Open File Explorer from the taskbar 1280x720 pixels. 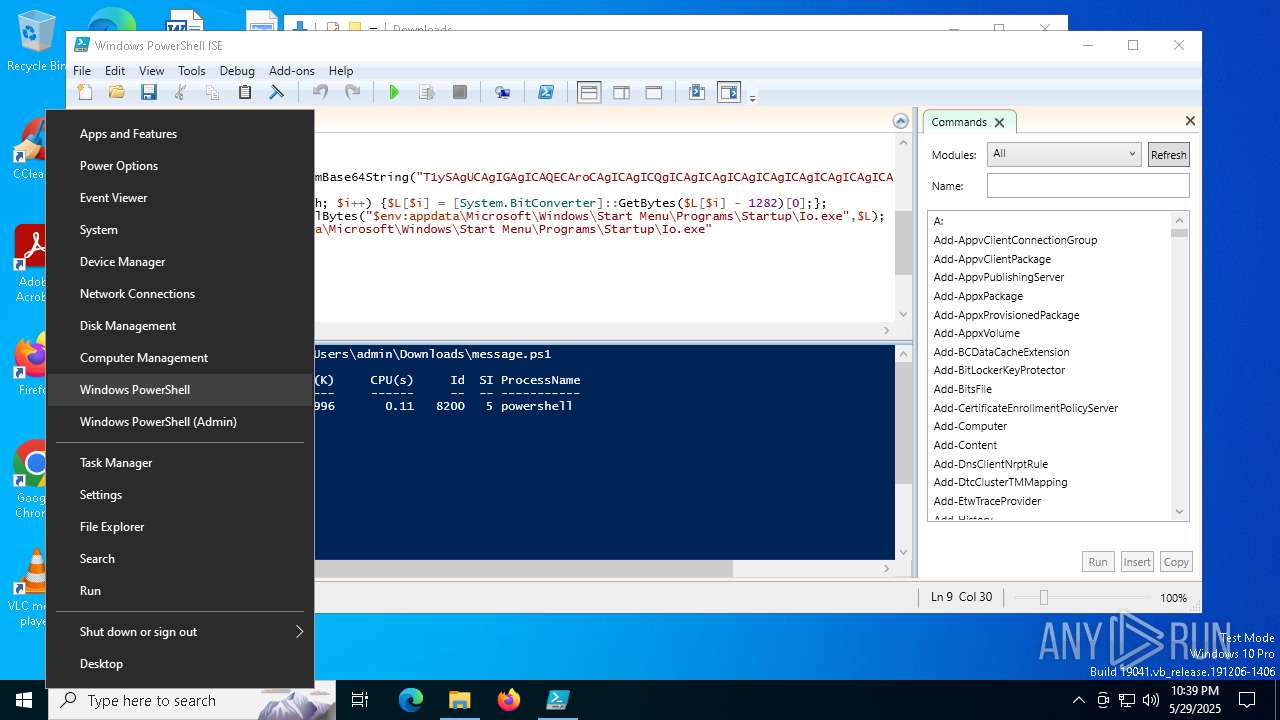click(x=459, y=700)
